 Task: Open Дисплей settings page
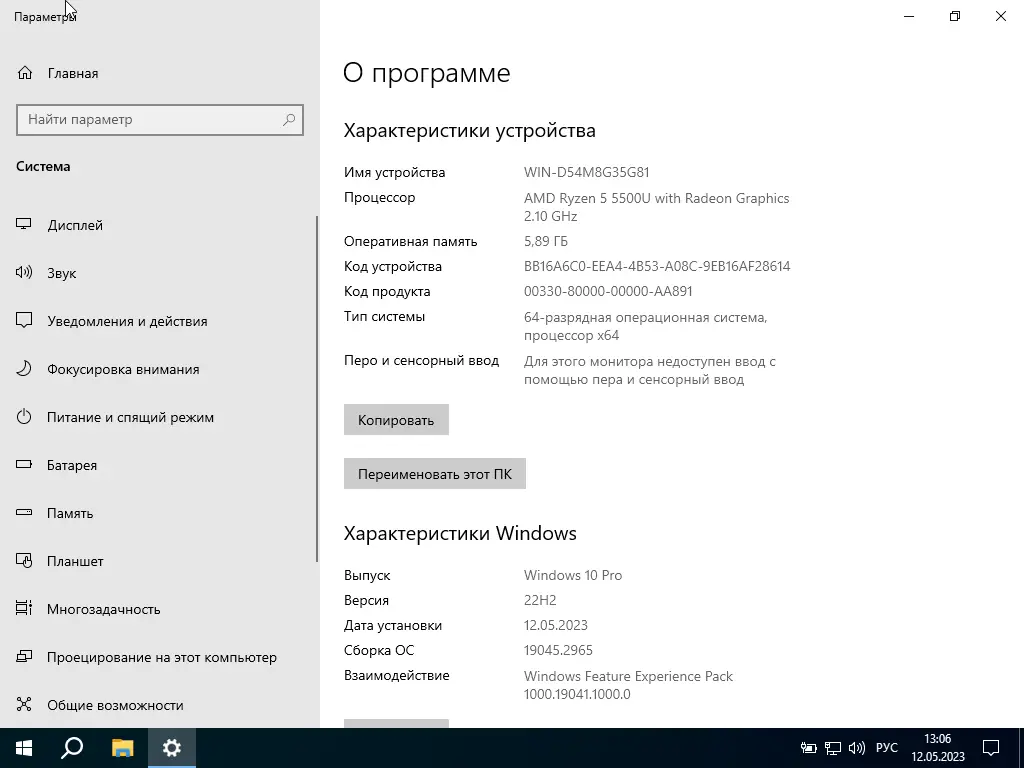[75, 225]
